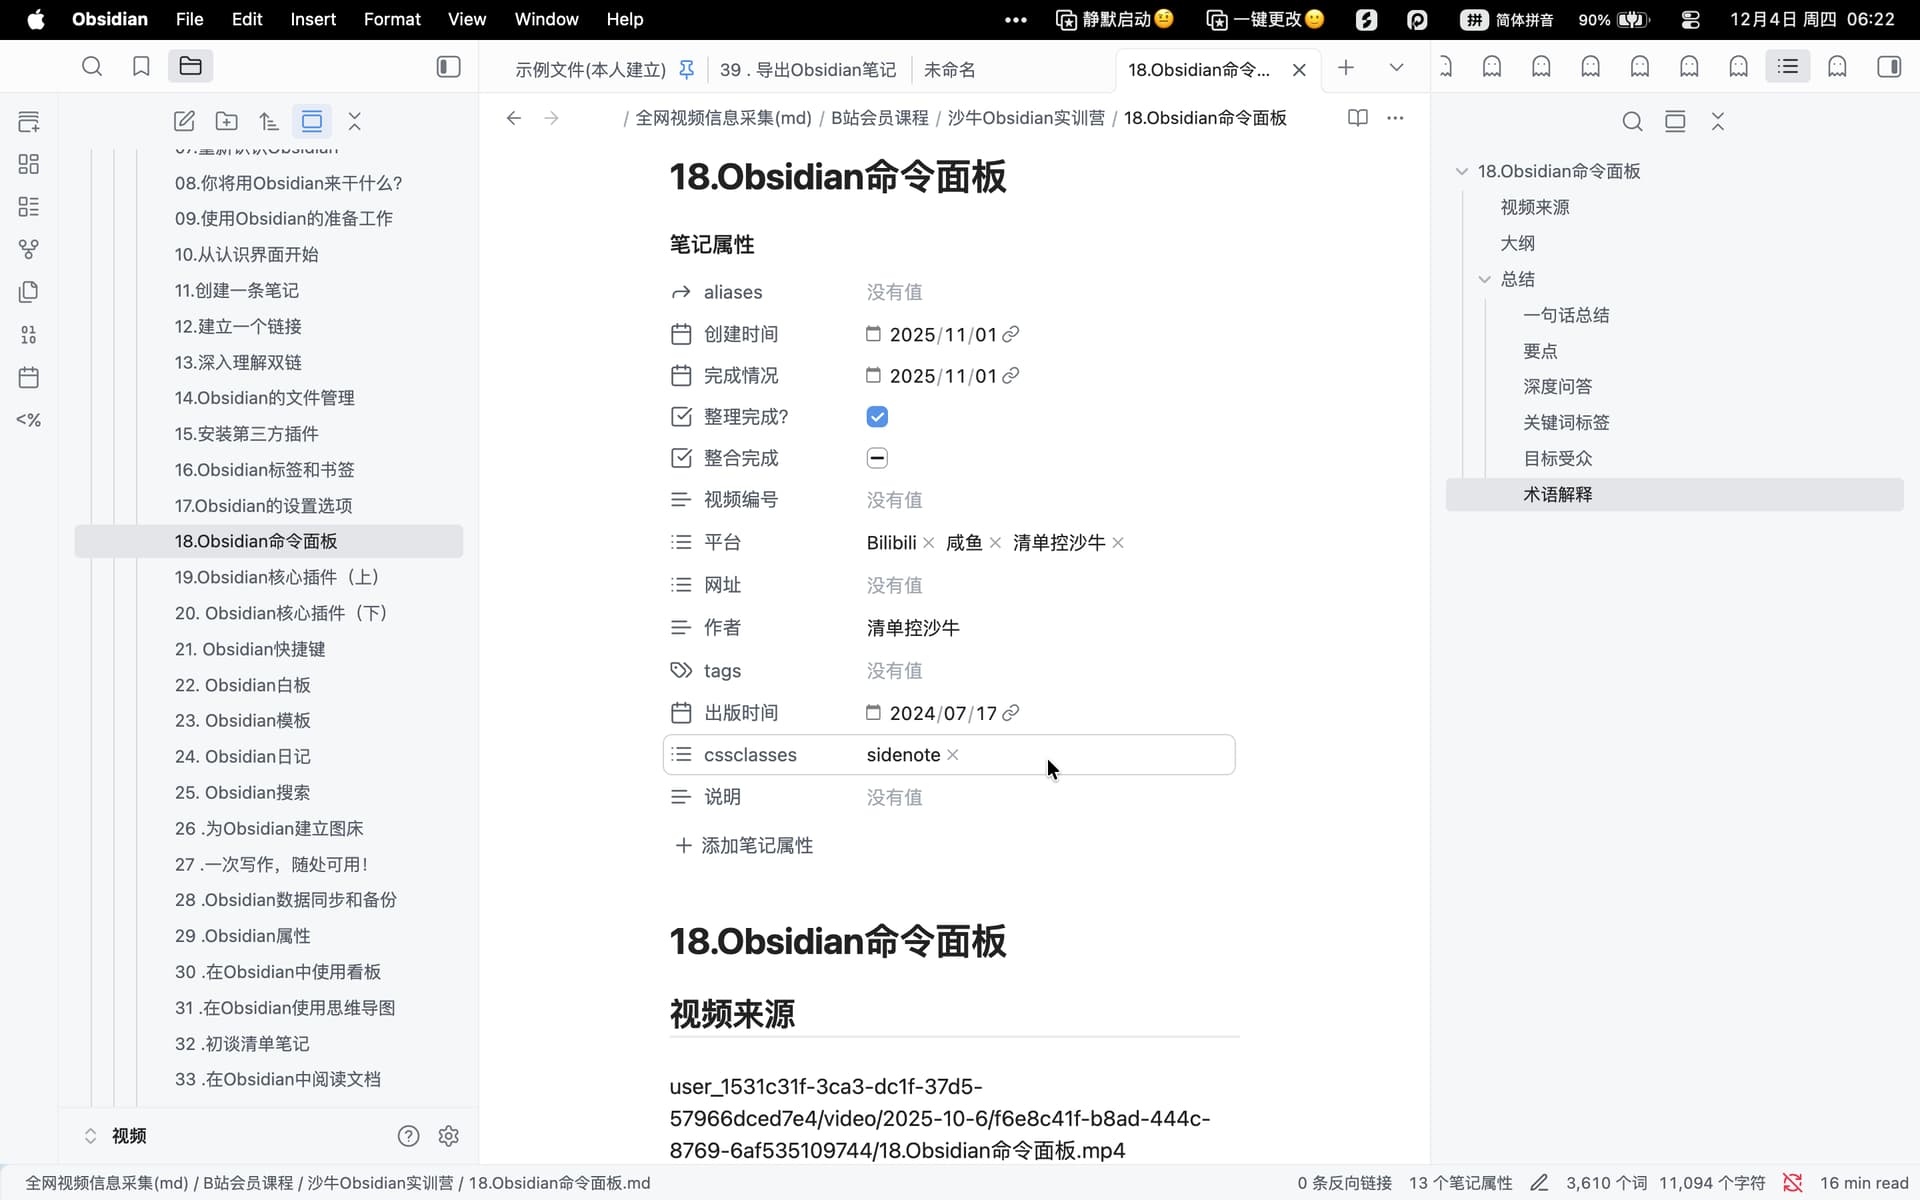Collapse the 总结 outline section

(x=1485, y=279)
